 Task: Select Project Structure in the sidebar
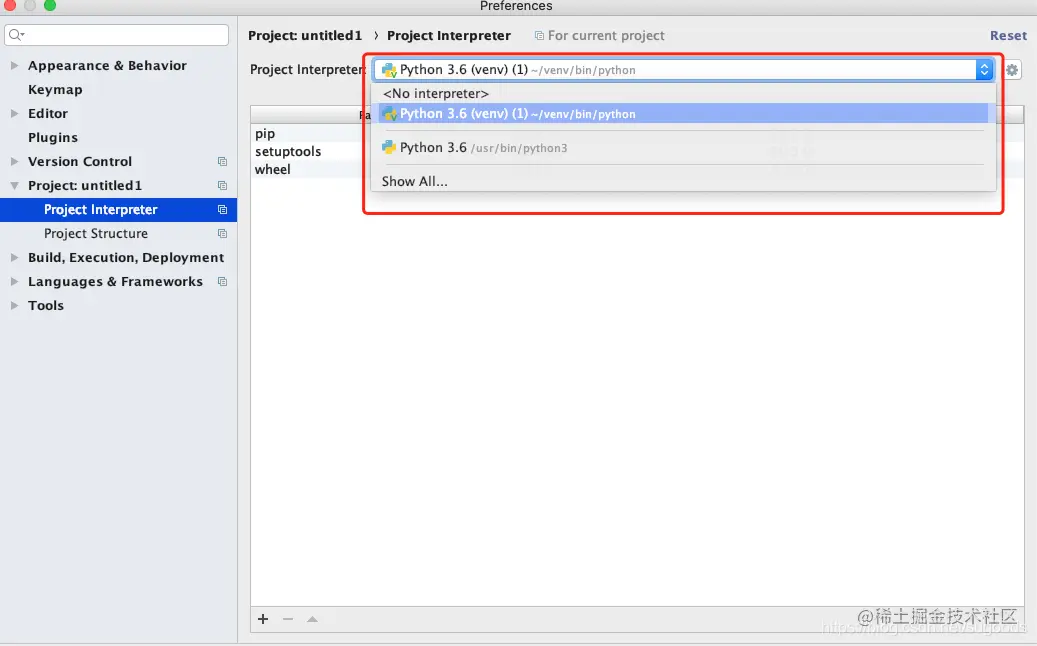click(x=118, y=233)
